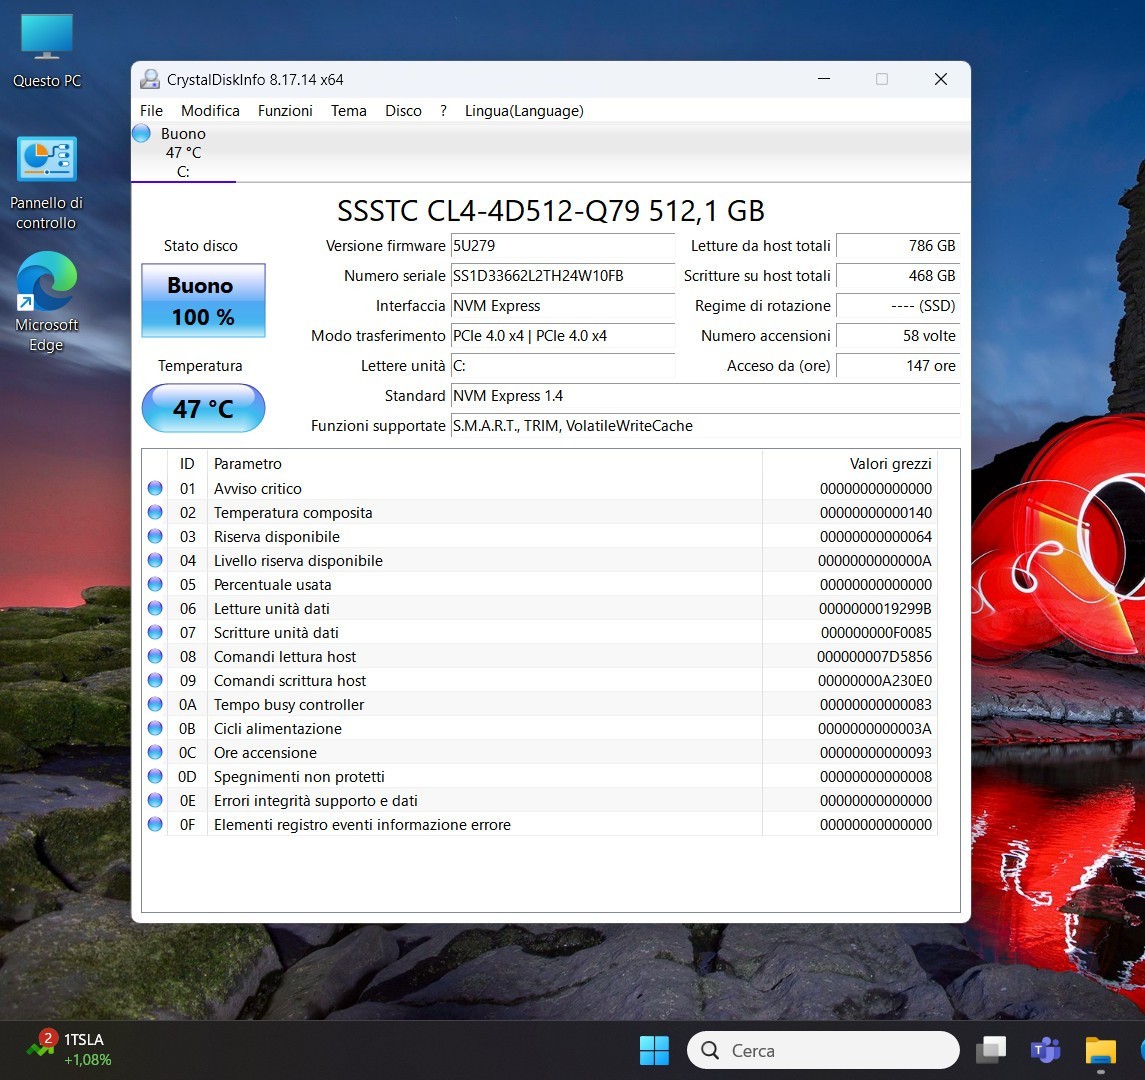Viewport: 1145px width, 1080px height.
Task: Click the status orb for Temperatura composita
Action: click(155, 512)
